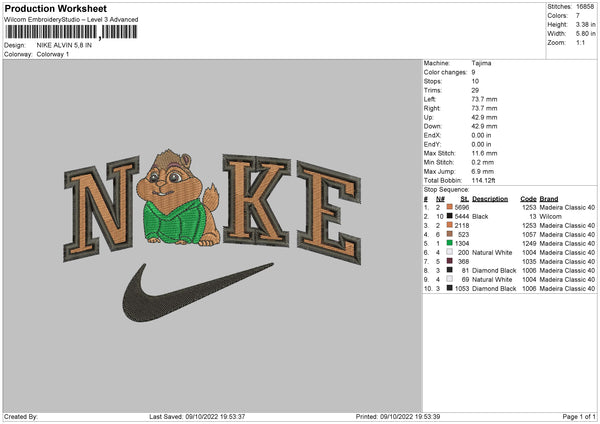The image size is (600, 424).
Task: Click the Brand column header
Action: click(549, 199)
